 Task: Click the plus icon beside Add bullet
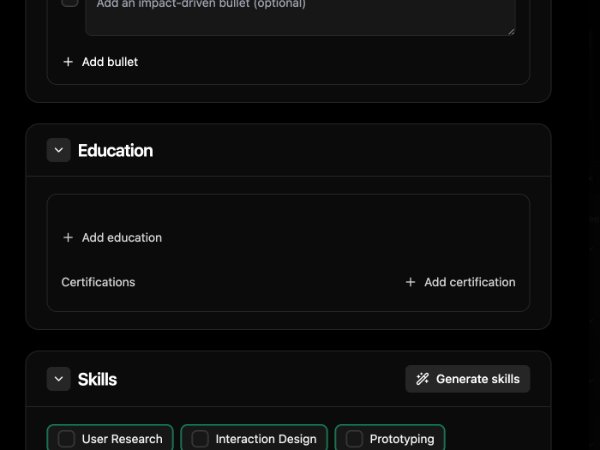[x=68, y=62]
